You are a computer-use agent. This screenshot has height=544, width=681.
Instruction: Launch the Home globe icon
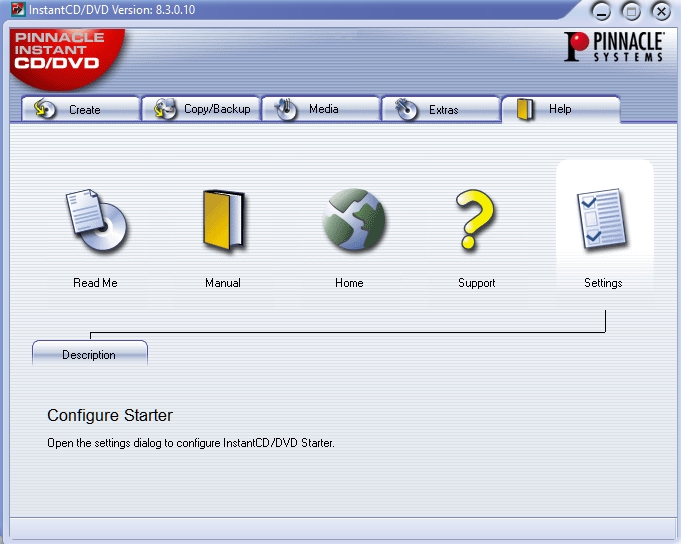[x=354, y=219]
